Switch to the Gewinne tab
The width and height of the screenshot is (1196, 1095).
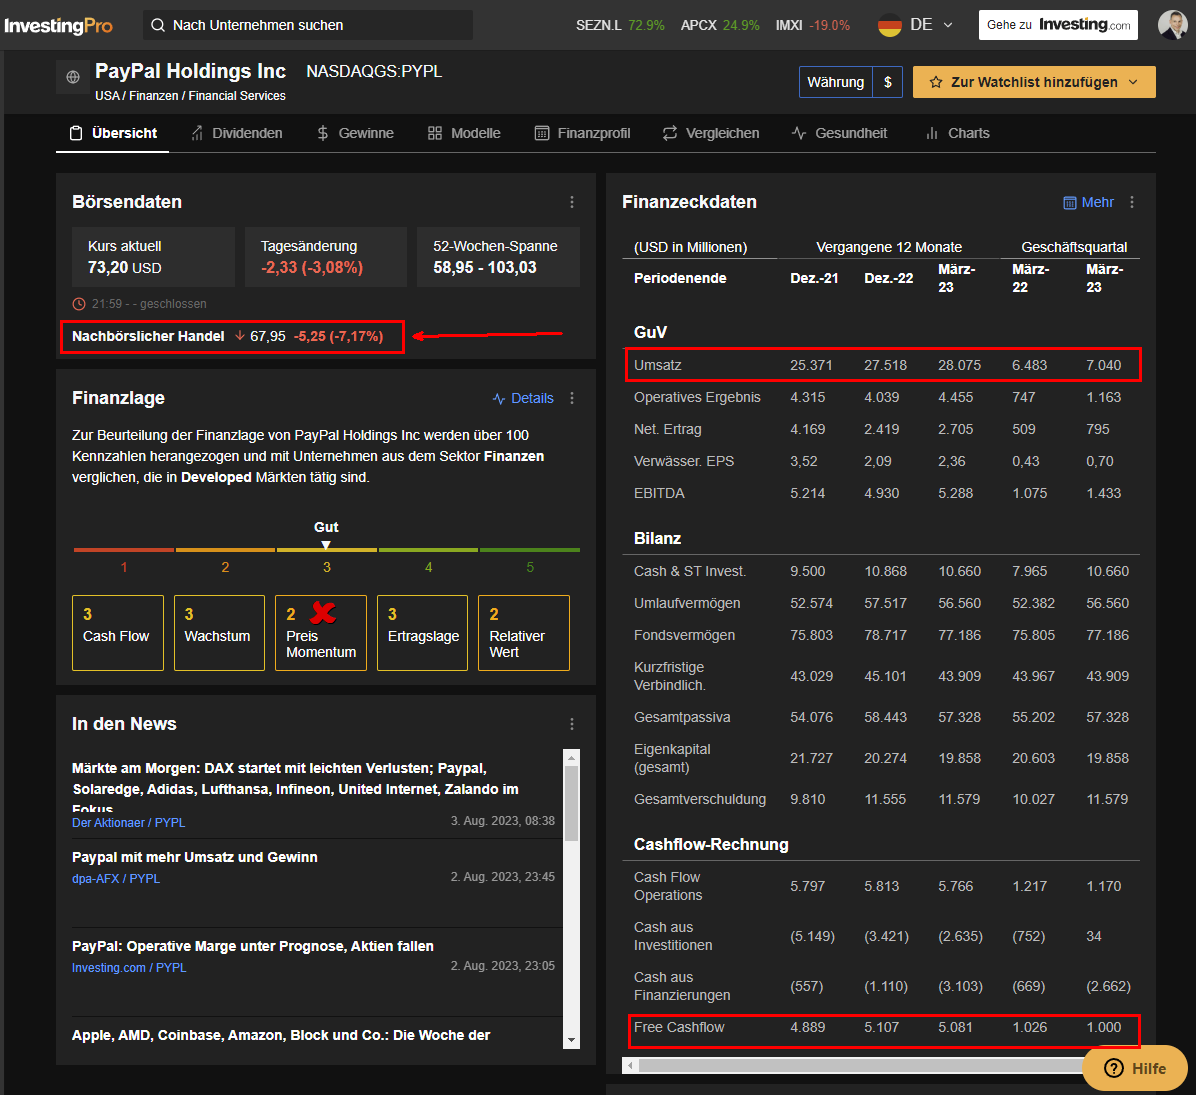tap(355, 133)
